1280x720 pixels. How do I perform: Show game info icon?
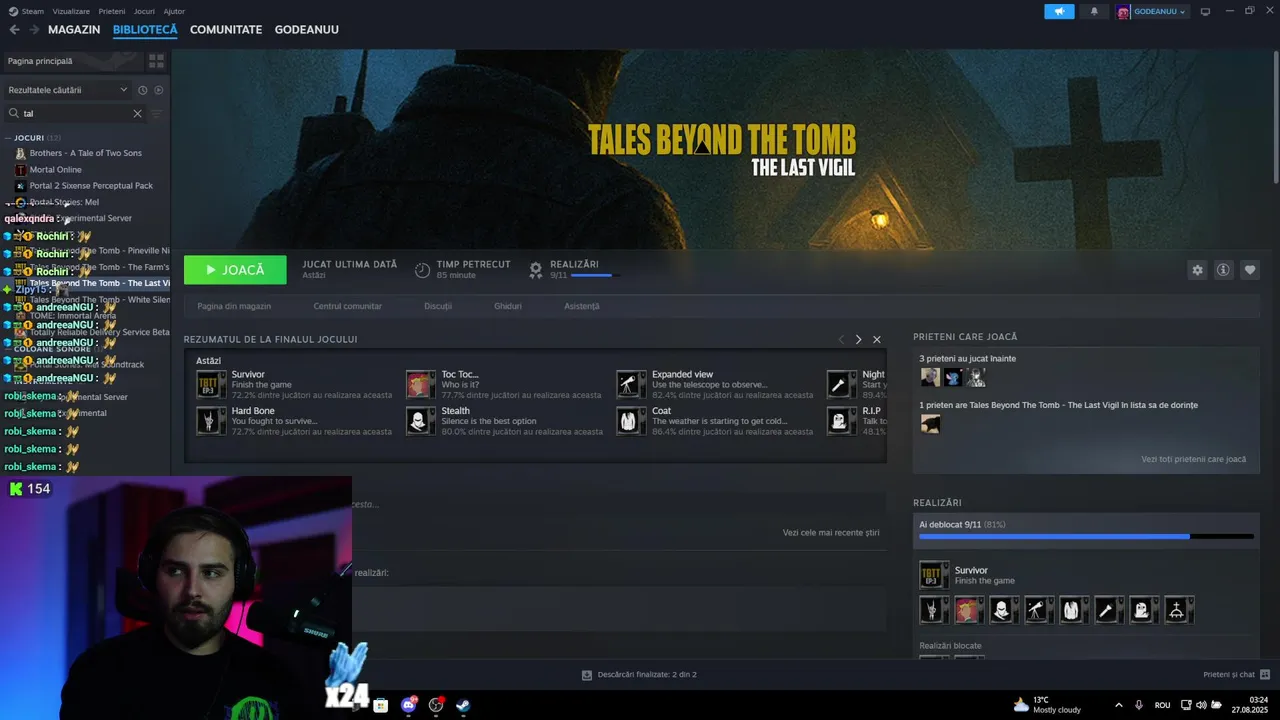(x=1223, y=270)
